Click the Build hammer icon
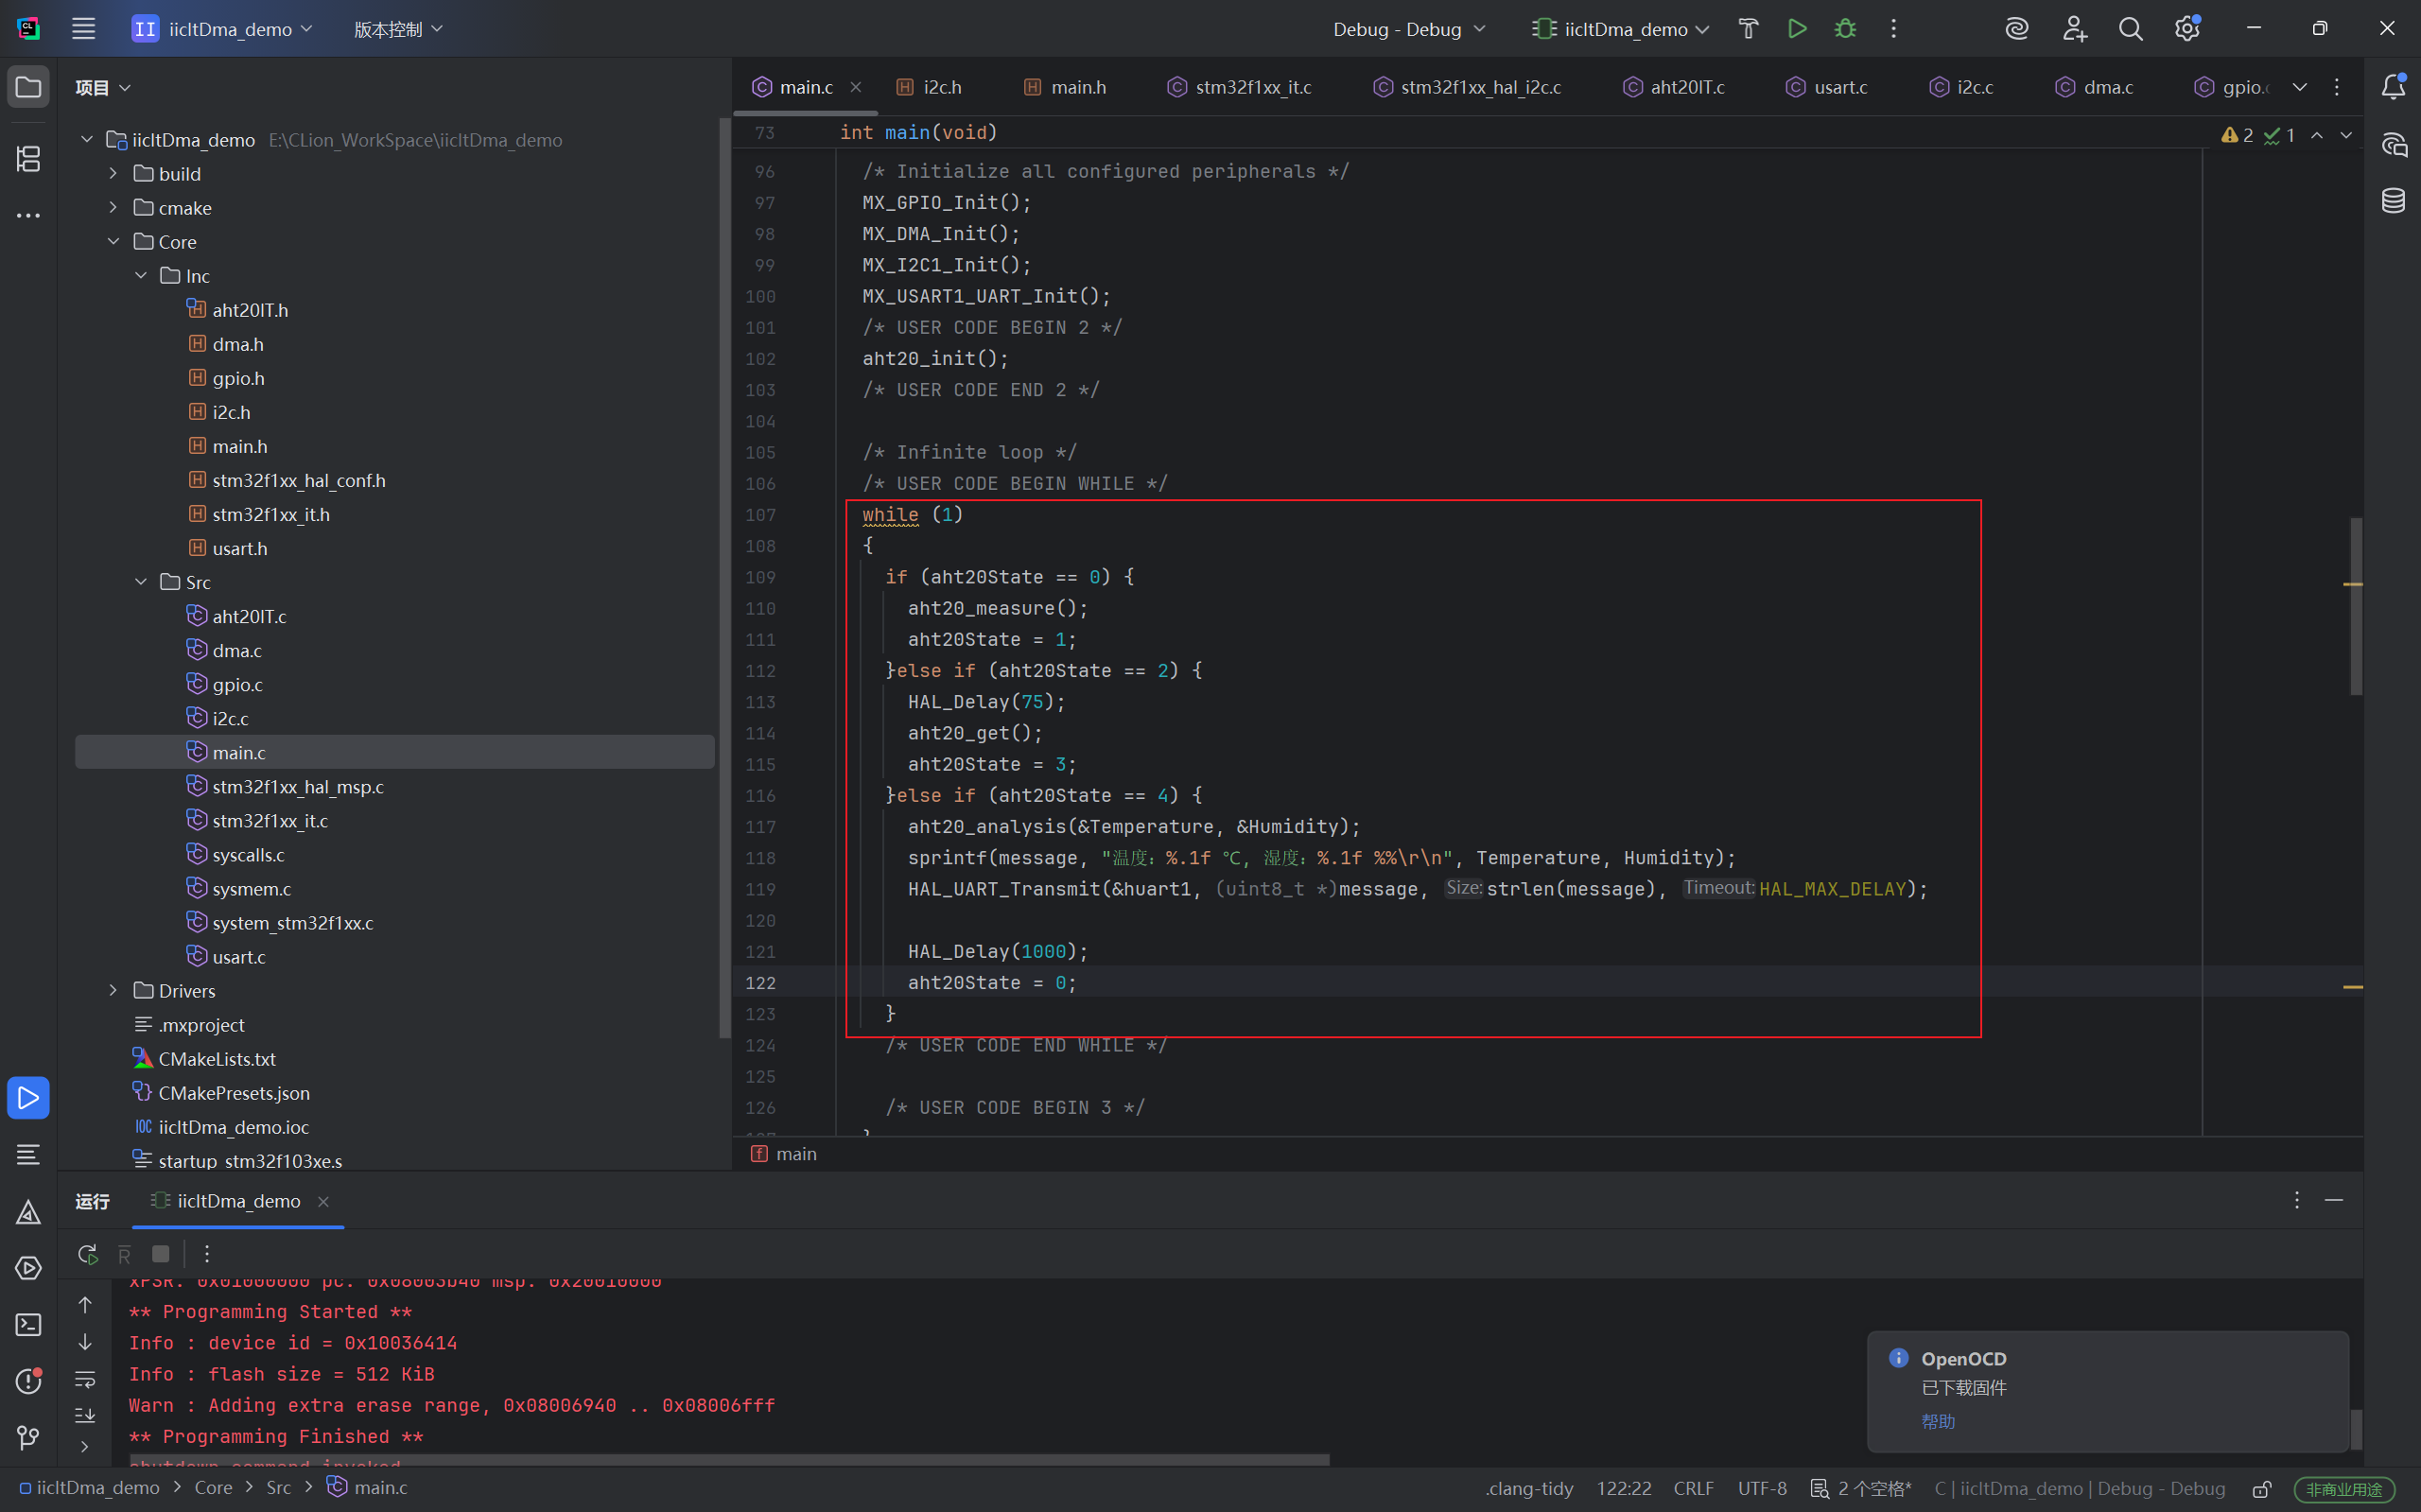2421x1512 pixels. coord(1748,29)
